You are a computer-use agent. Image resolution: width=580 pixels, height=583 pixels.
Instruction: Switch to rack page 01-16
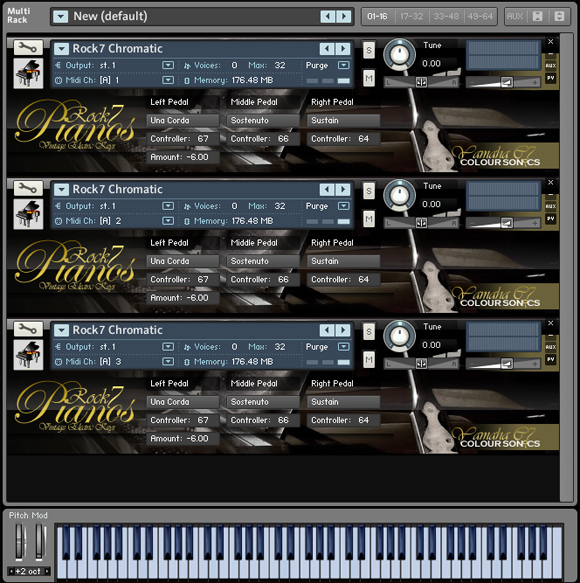[377, 16]
